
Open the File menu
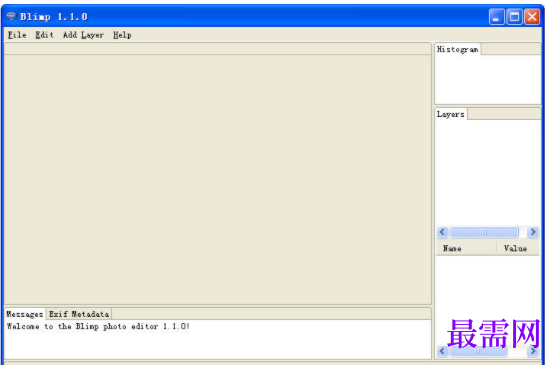(17, 35)
